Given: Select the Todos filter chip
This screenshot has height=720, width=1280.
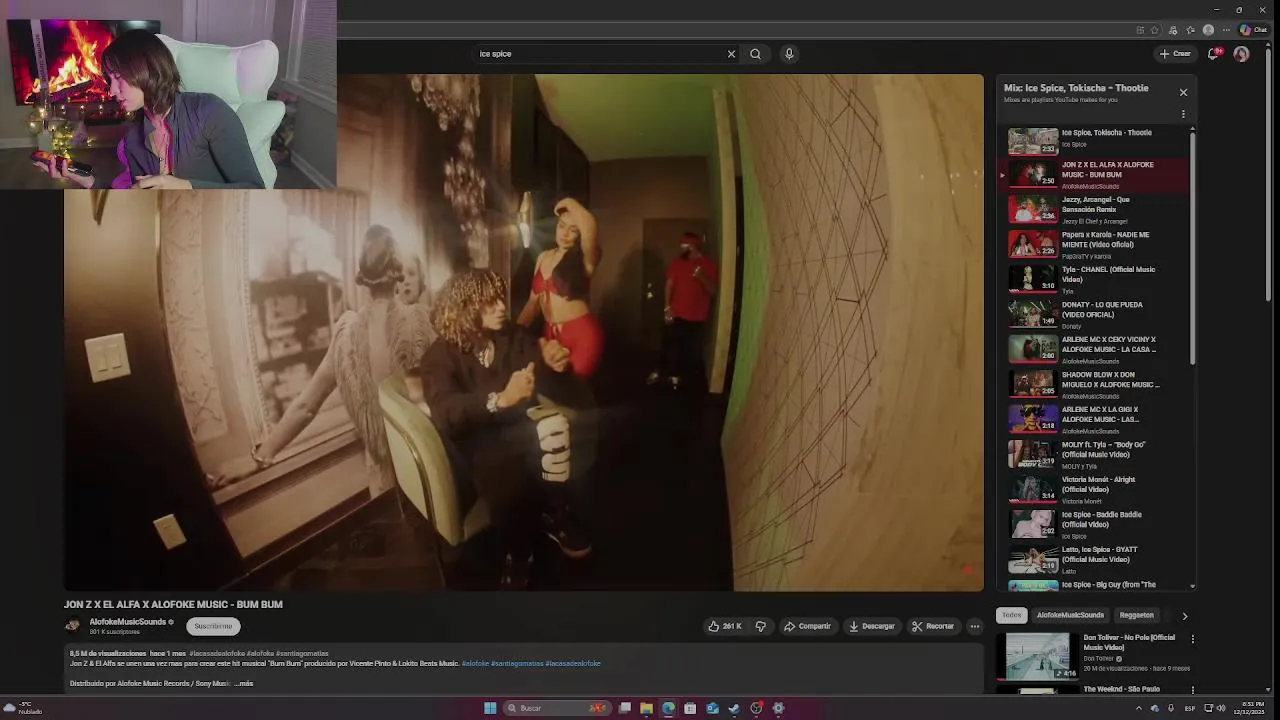Looking at the screenshot, I should click(1012, 615).
